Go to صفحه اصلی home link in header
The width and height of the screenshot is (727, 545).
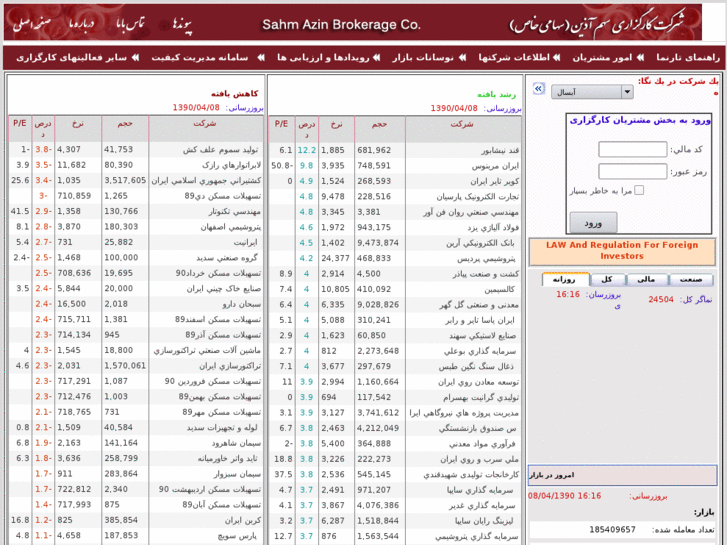32,23
